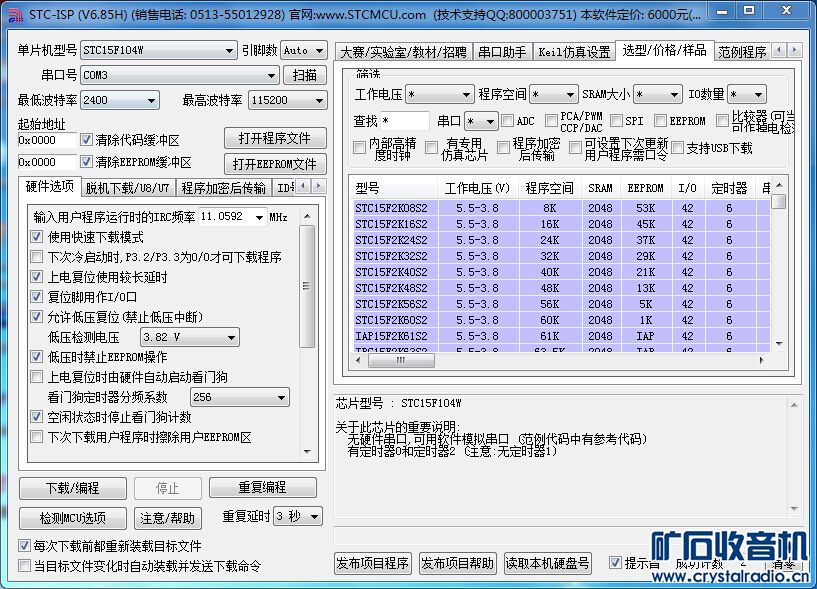Click info panel scroll up arrow
The width and height of the screenshot is (817, 589).
click(x=794, y=405)
